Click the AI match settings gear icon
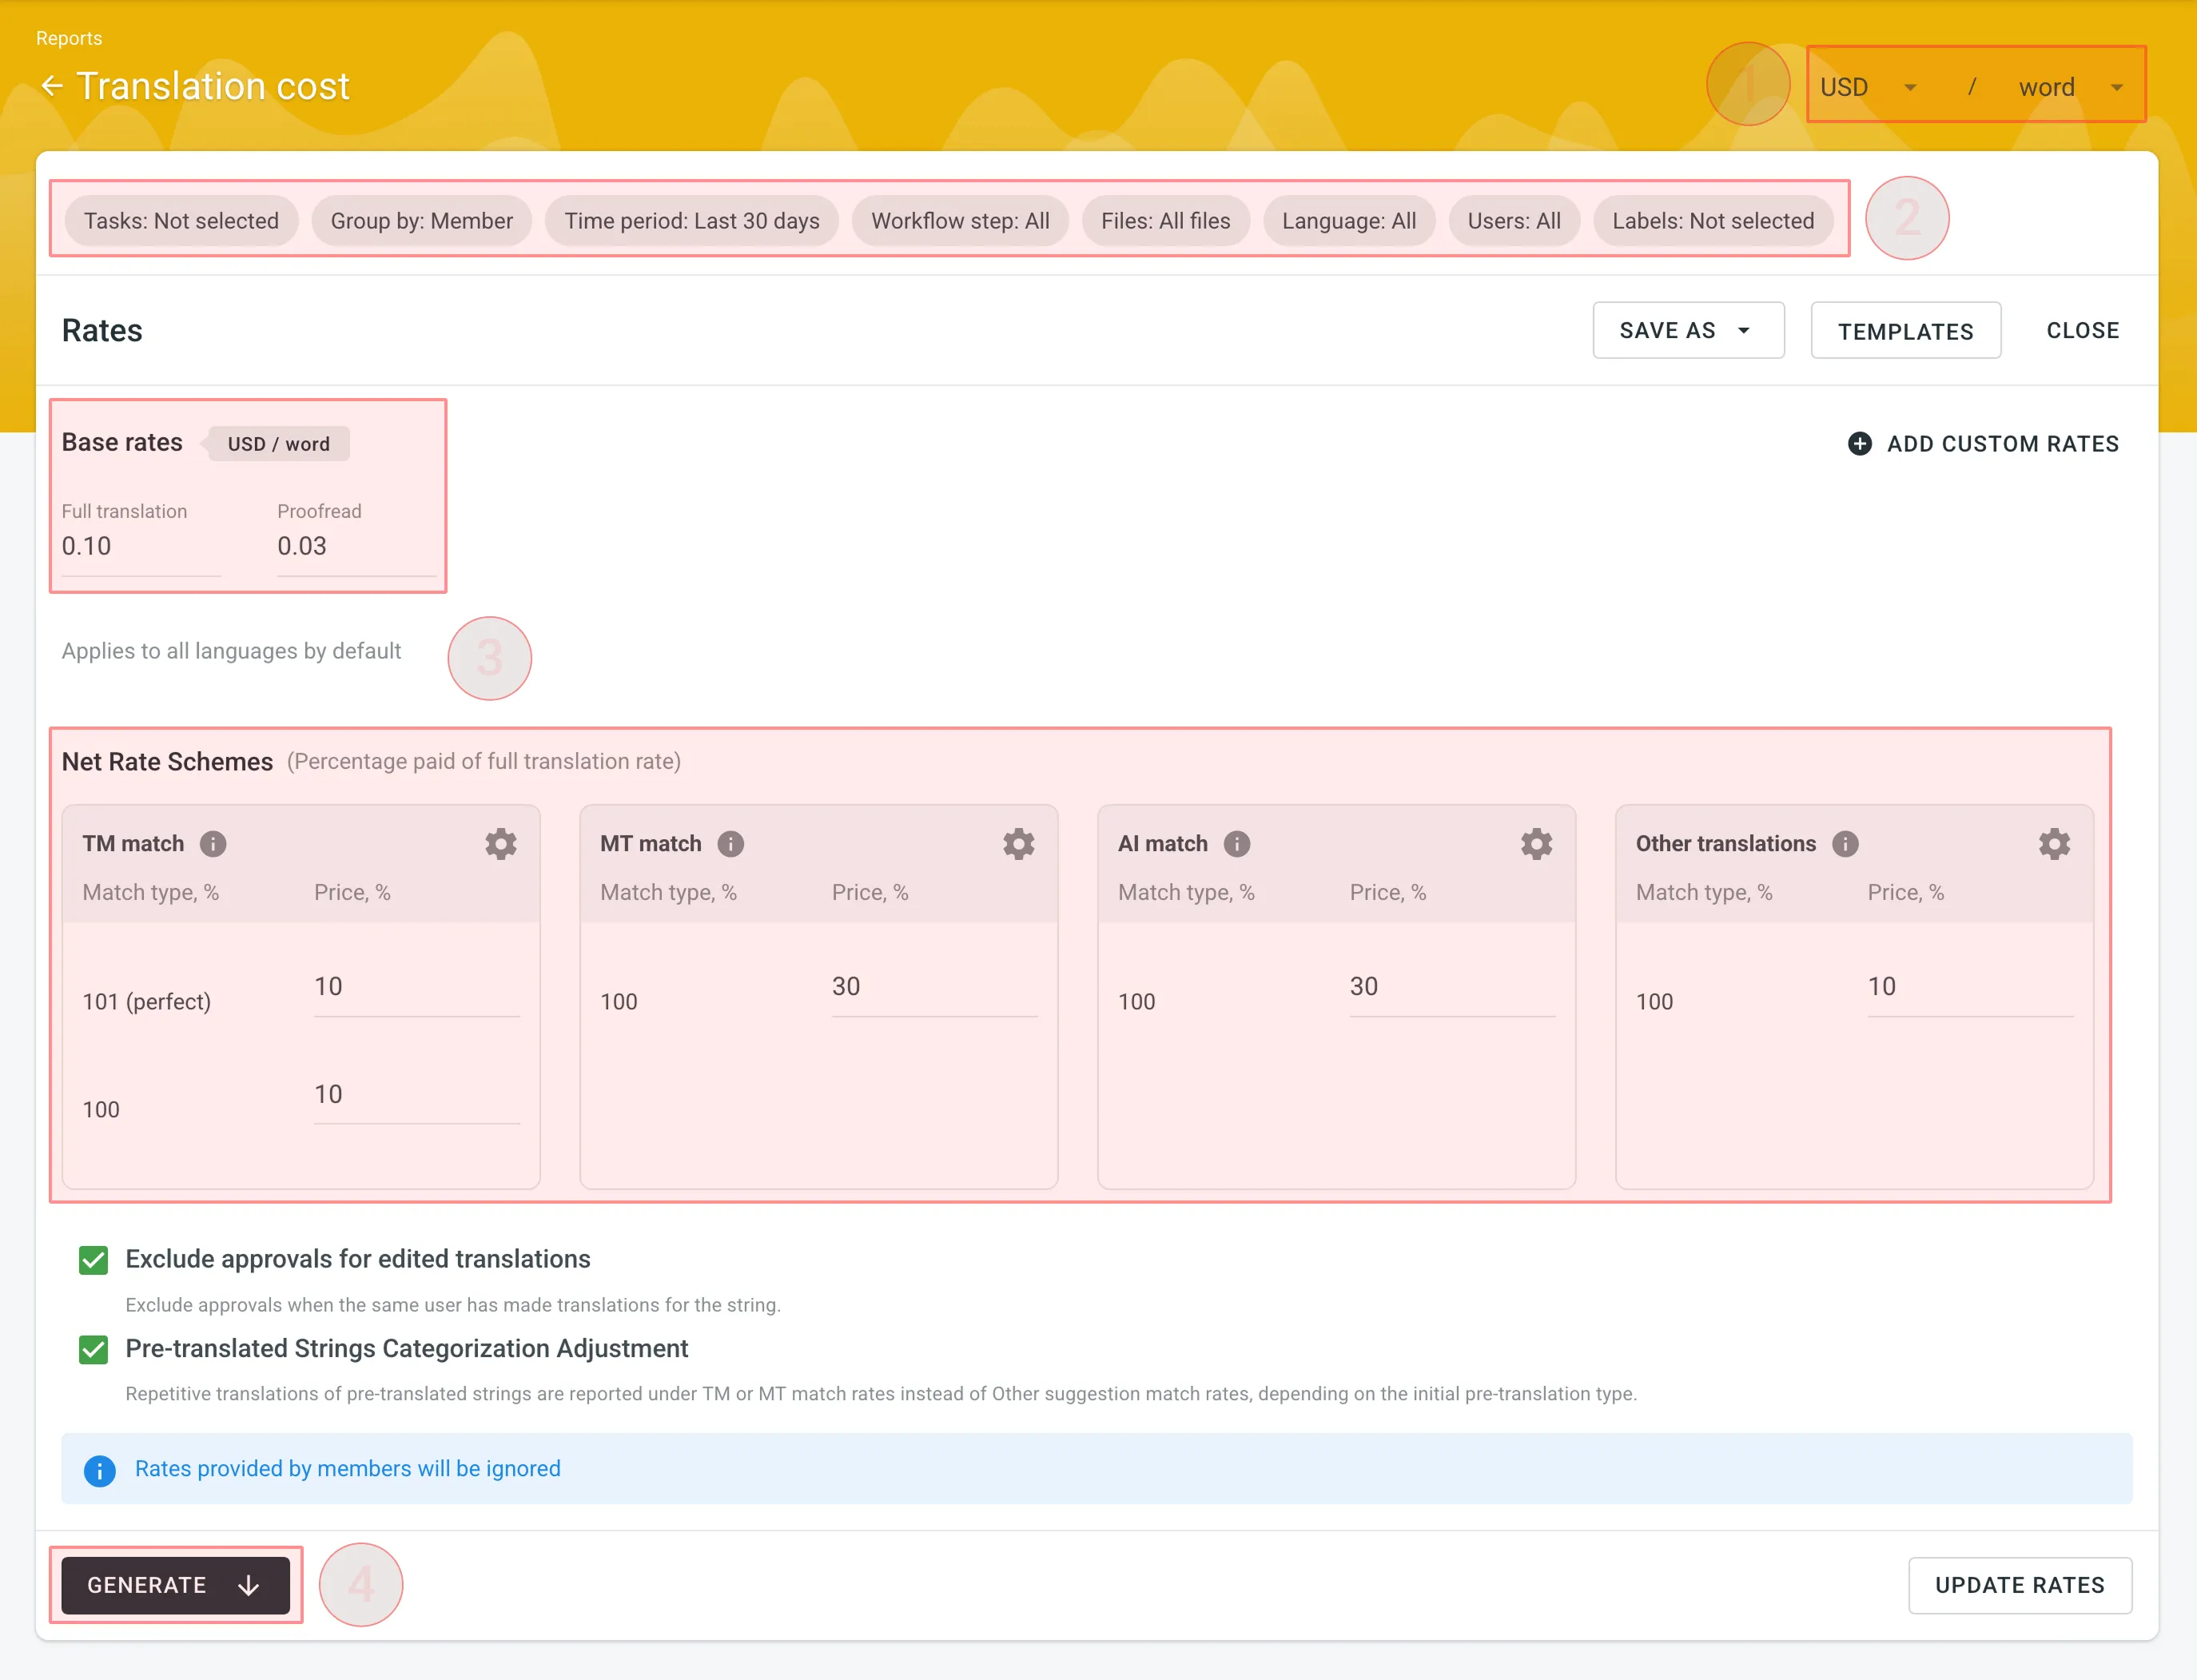This screenshot has width=2197, height=1680. tap(1535, 842)
